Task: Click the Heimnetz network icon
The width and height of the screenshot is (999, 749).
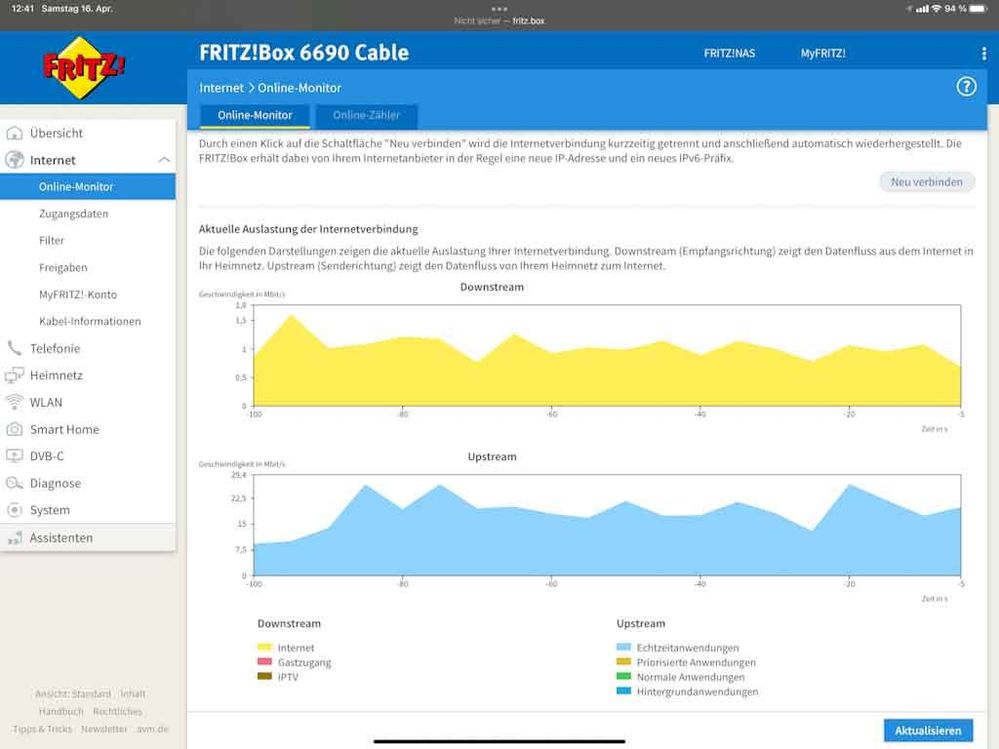Action: tap(14, 375)
